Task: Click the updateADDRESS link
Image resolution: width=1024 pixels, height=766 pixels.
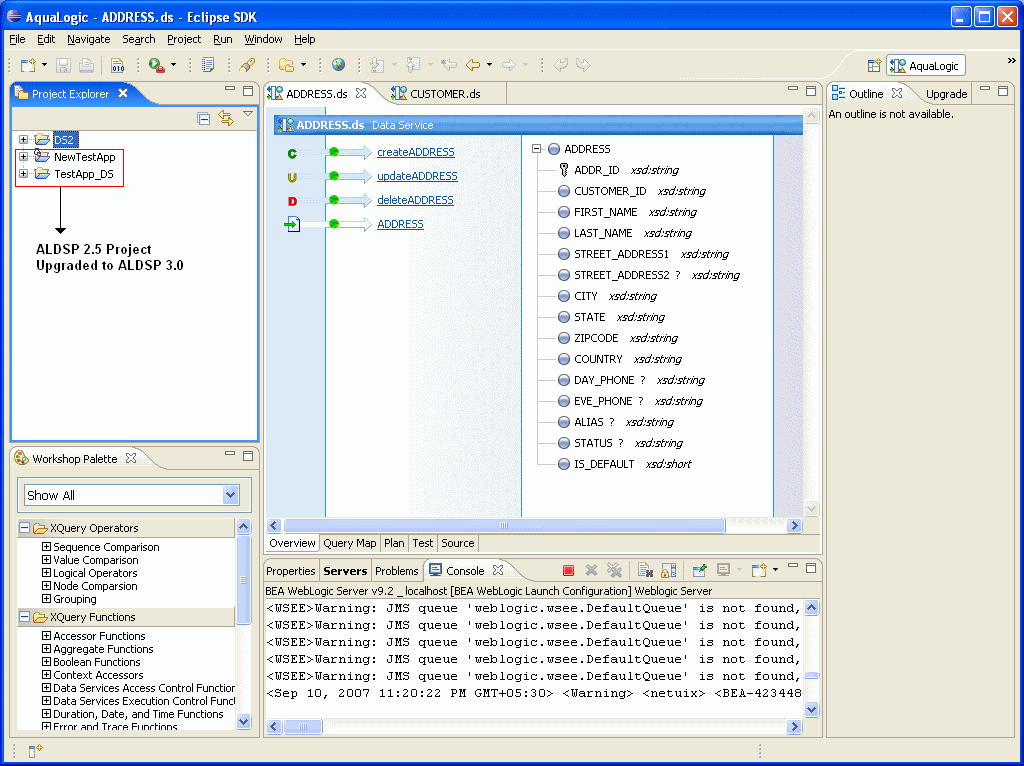Action: (417, 176)
